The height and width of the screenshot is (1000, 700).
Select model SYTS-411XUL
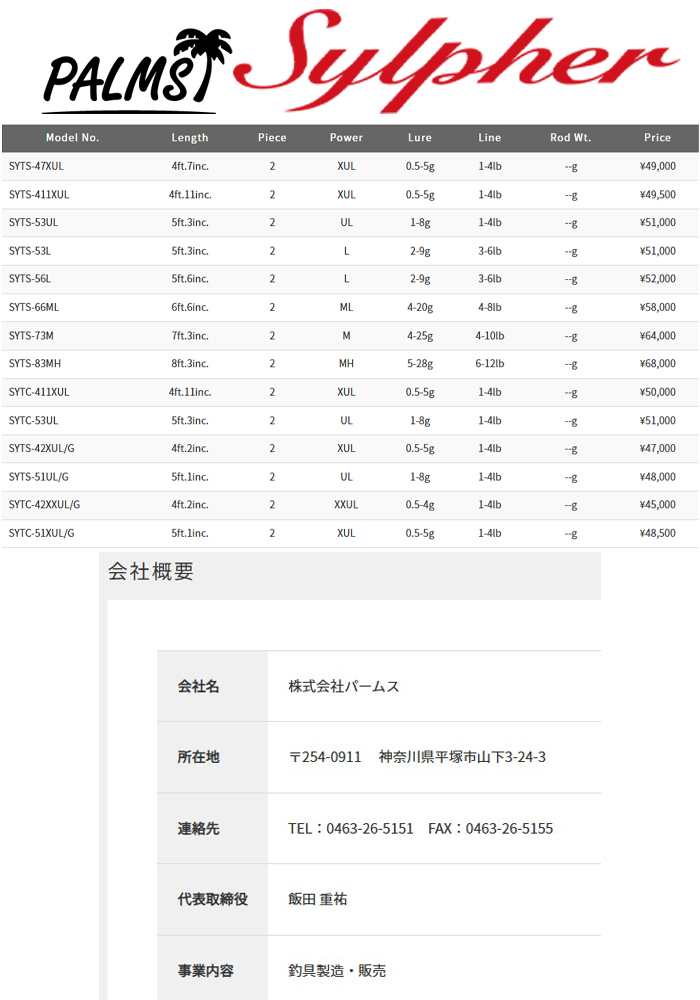coord(39,195)
